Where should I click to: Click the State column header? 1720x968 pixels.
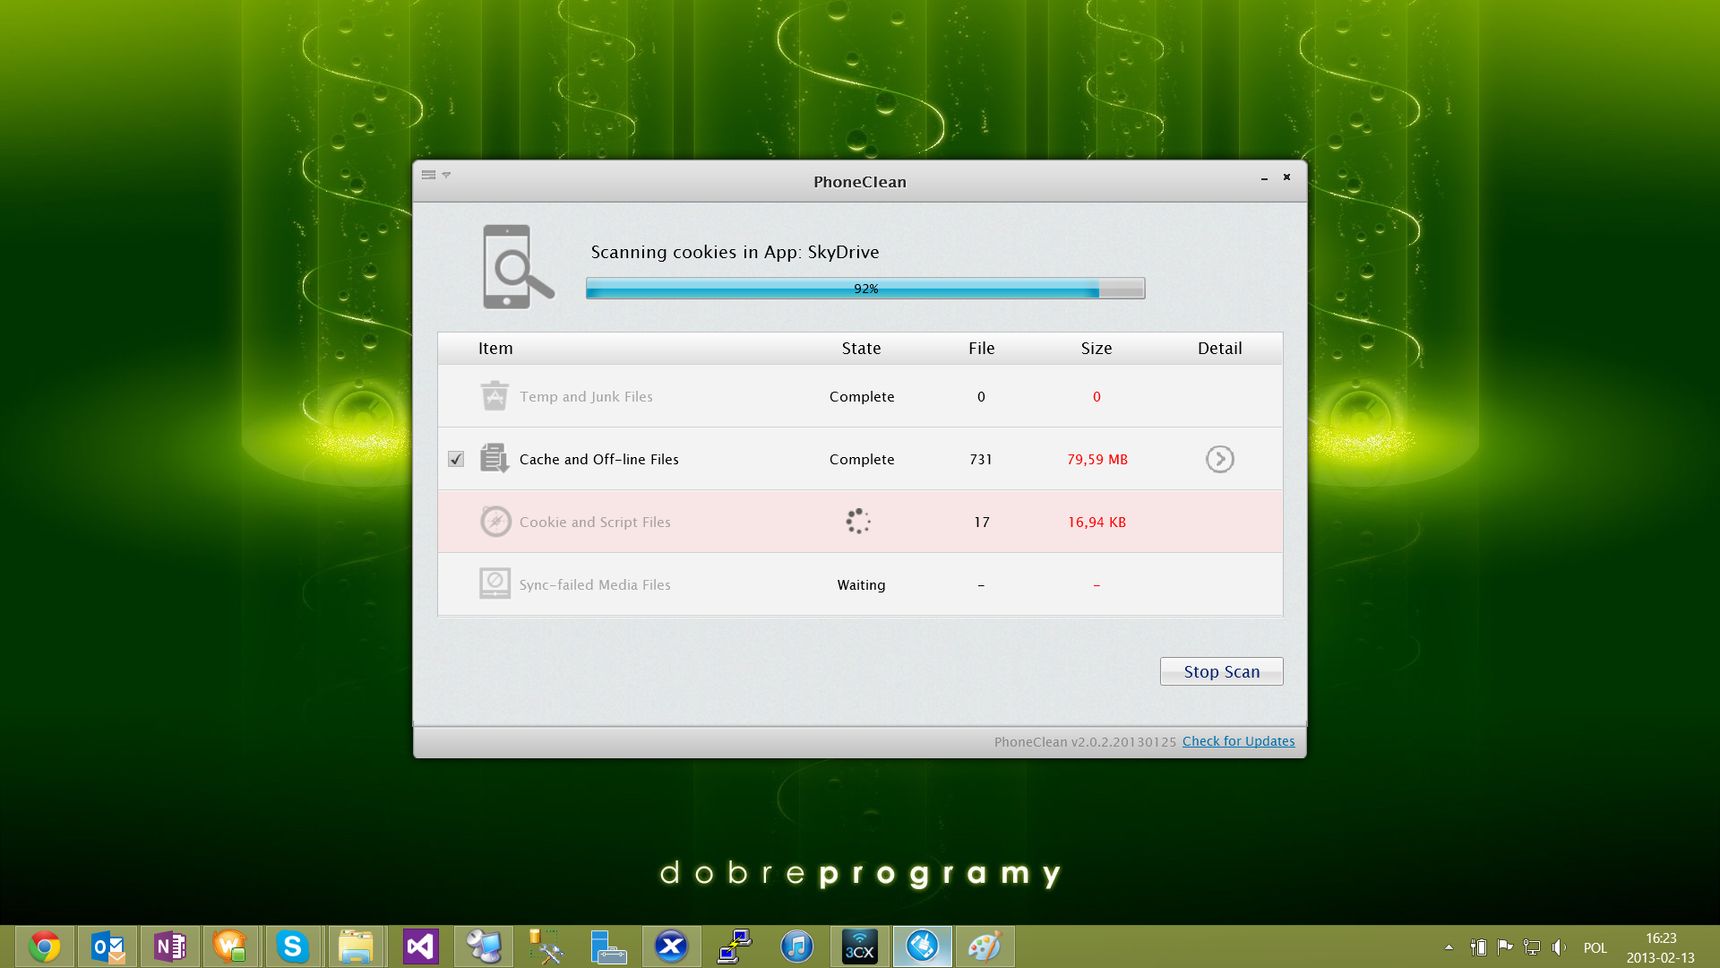pyautogui.click(x=861, y=348)
